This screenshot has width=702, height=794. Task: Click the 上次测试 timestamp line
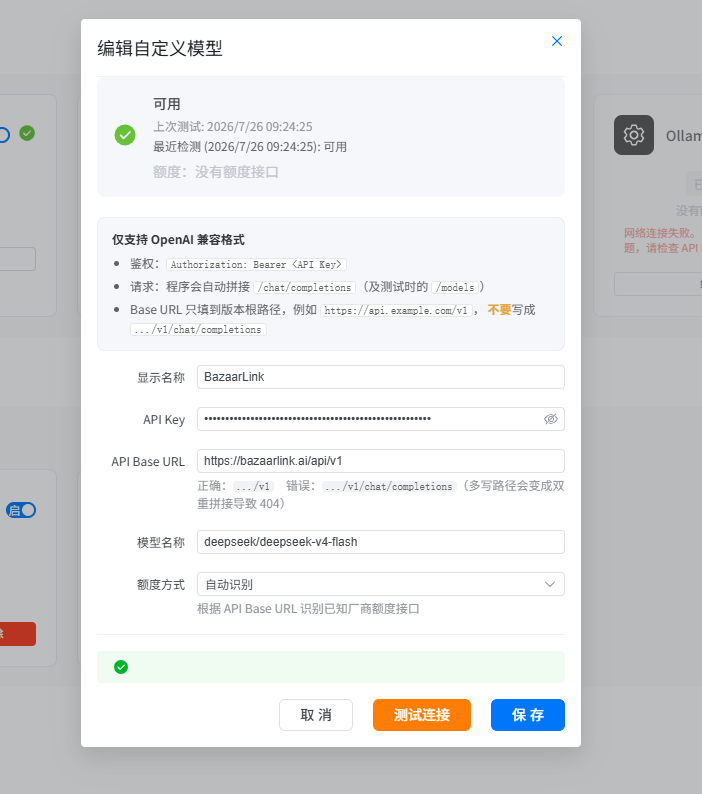click(x=233, y=127)
